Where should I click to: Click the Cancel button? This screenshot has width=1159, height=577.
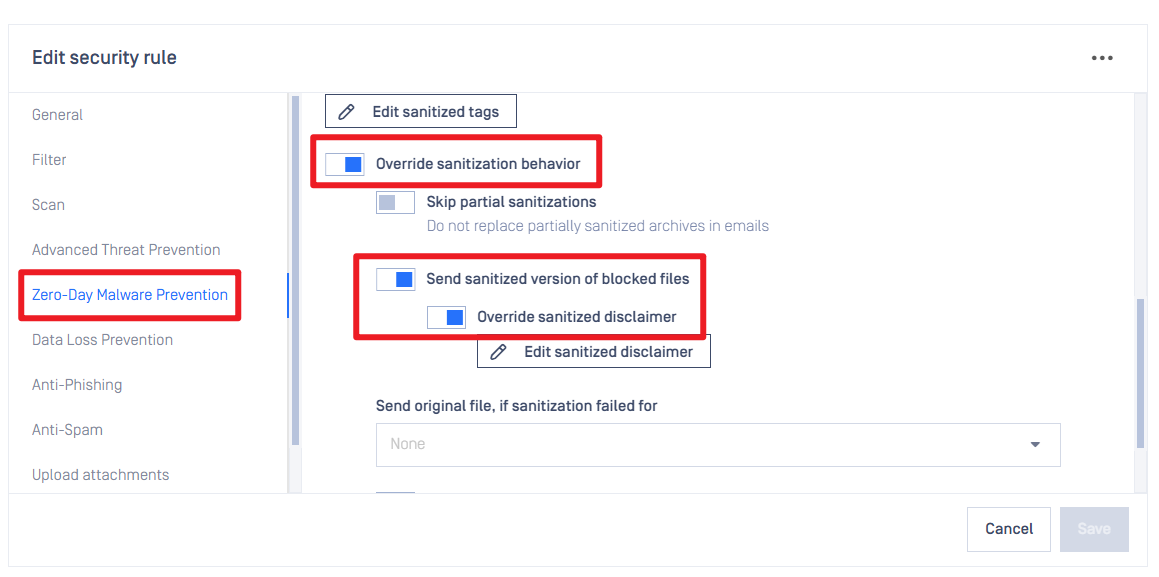click(x=1009, y=529)
